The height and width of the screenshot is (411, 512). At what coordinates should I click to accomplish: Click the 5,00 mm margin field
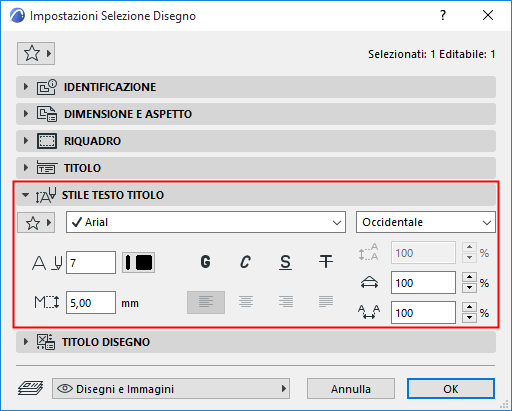pyautogui.click(x=91, y=303)
